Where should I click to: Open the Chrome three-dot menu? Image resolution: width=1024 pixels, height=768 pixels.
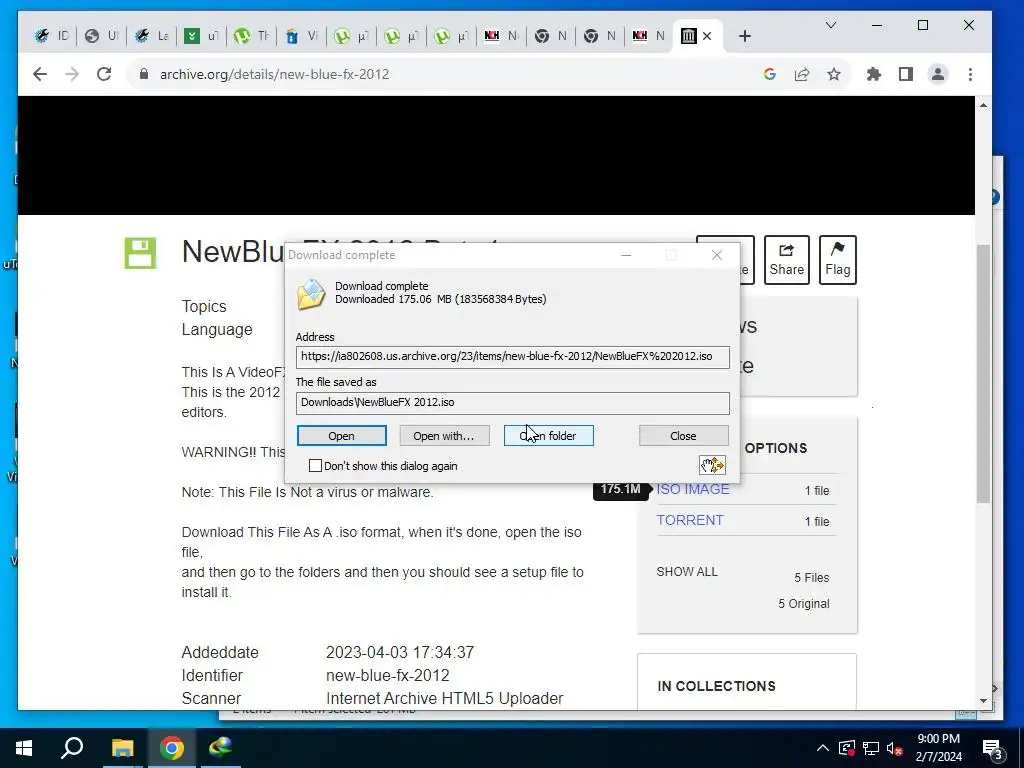[x=970, y=74]
